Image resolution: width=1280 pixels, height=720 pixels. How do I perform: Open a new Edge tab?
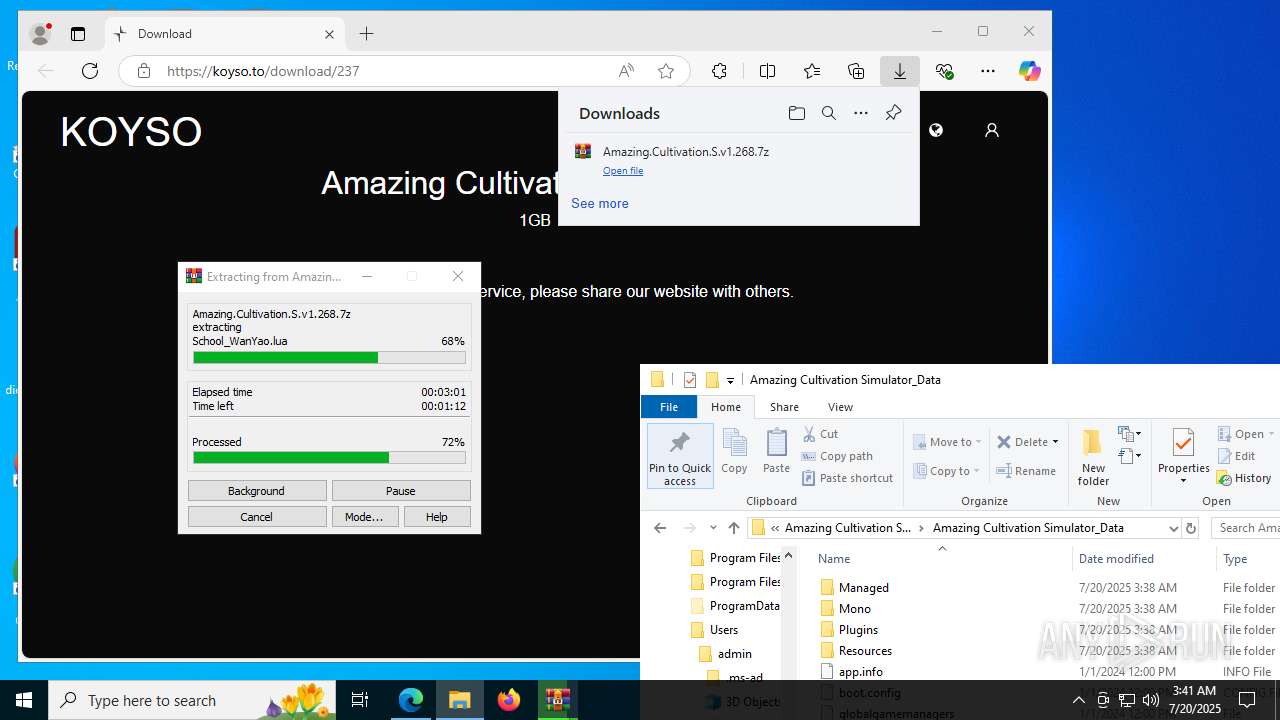(367, 34)
